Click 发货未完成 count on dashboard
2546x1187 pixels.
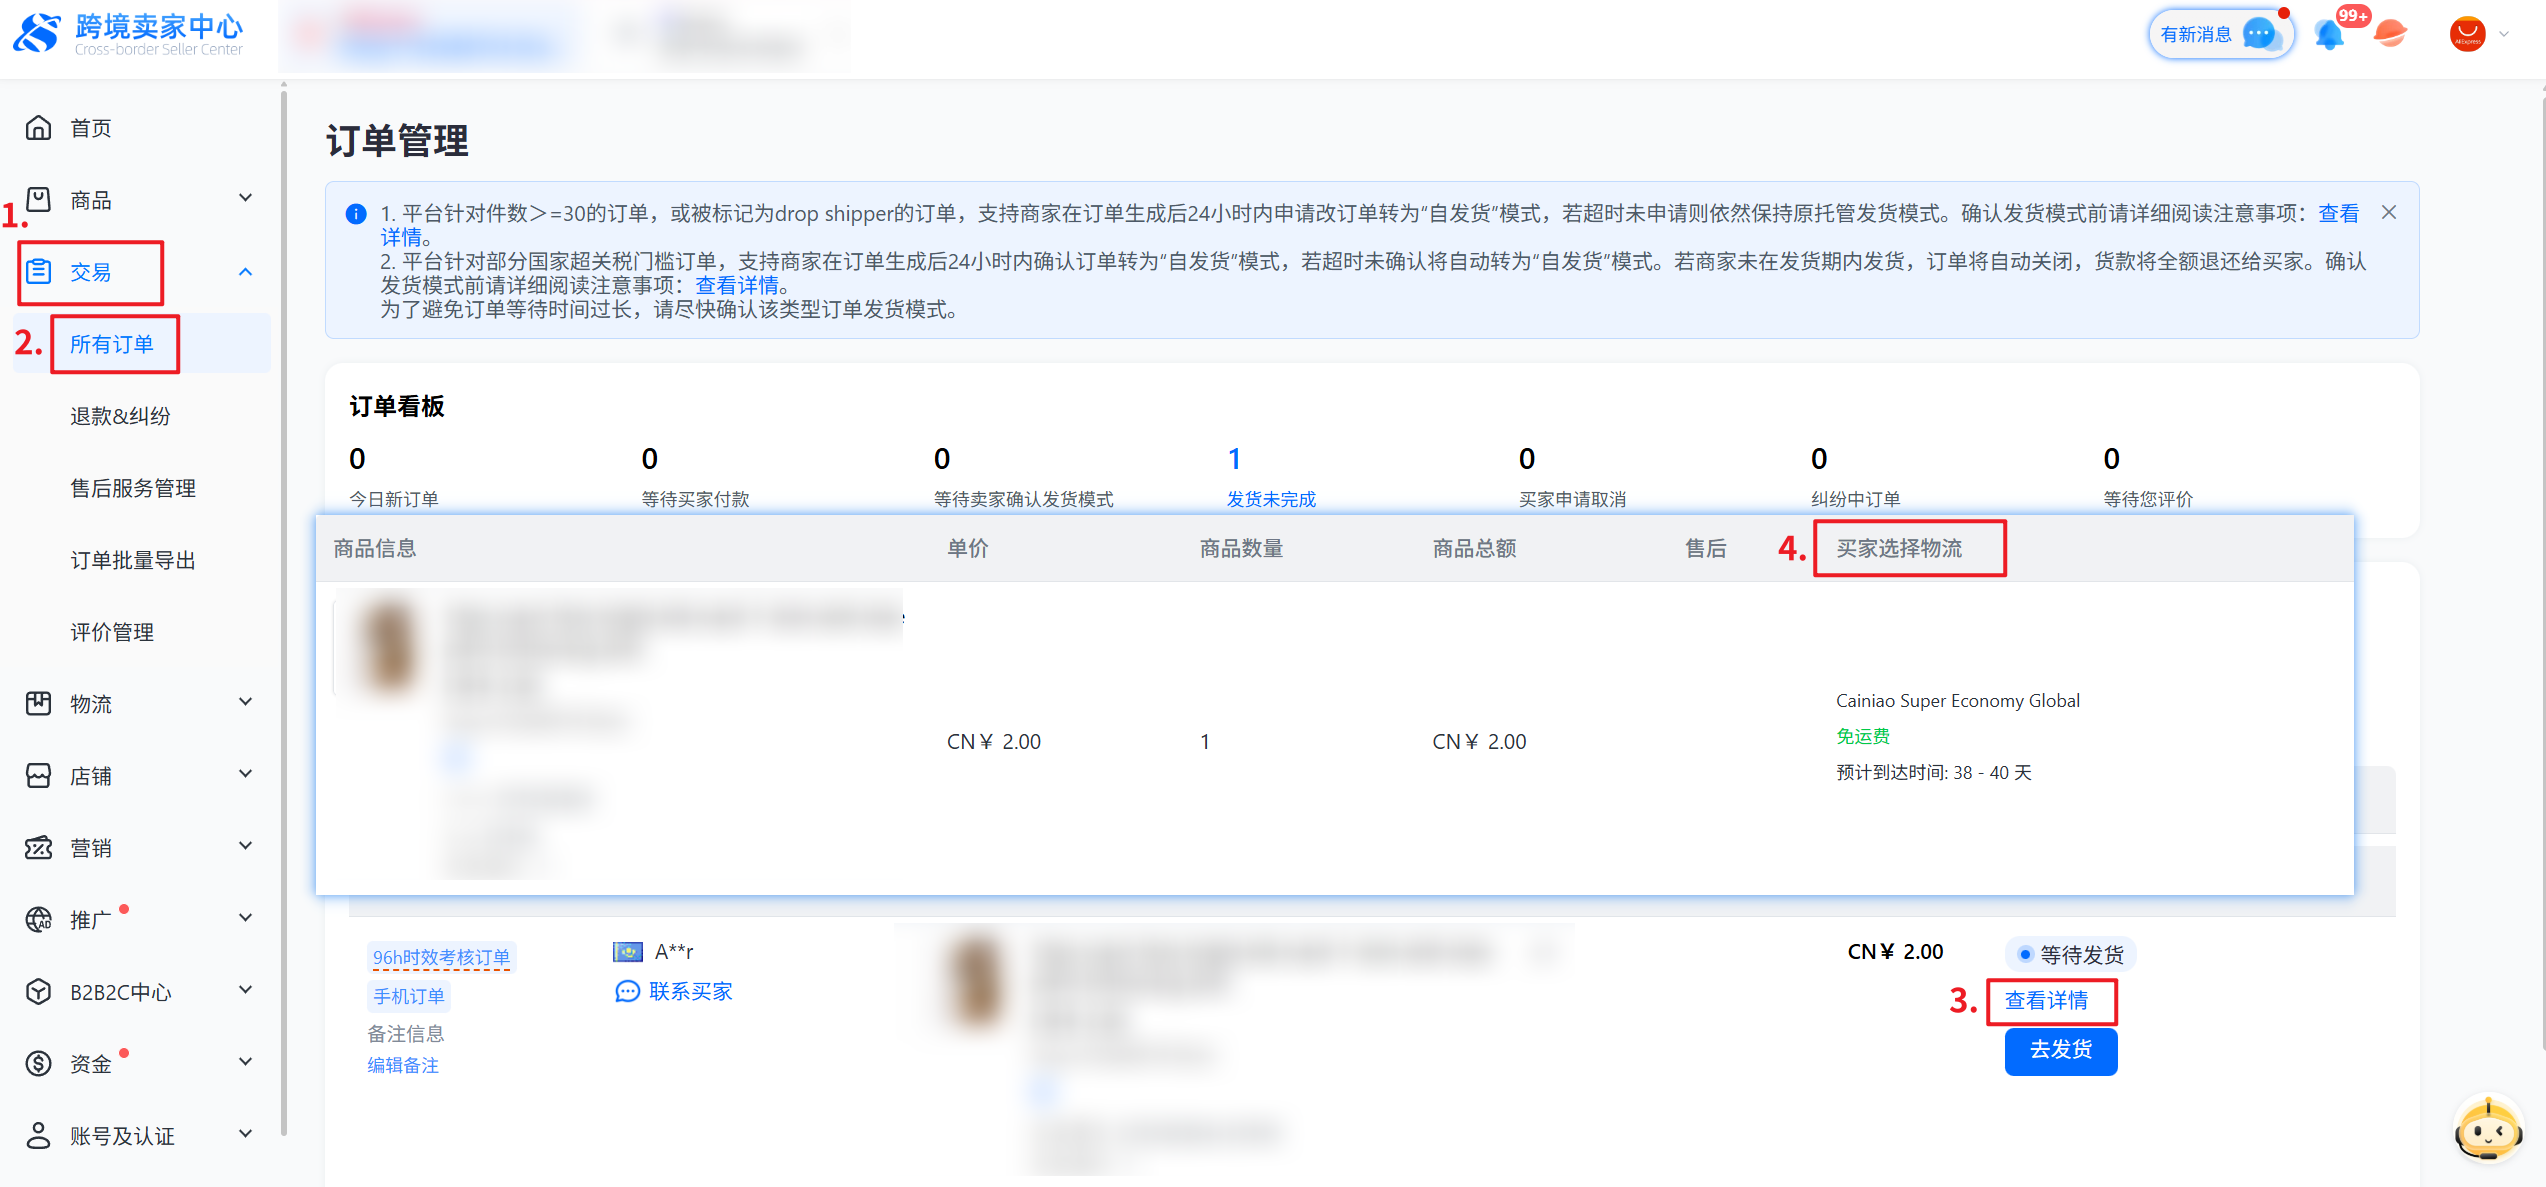1234,459
